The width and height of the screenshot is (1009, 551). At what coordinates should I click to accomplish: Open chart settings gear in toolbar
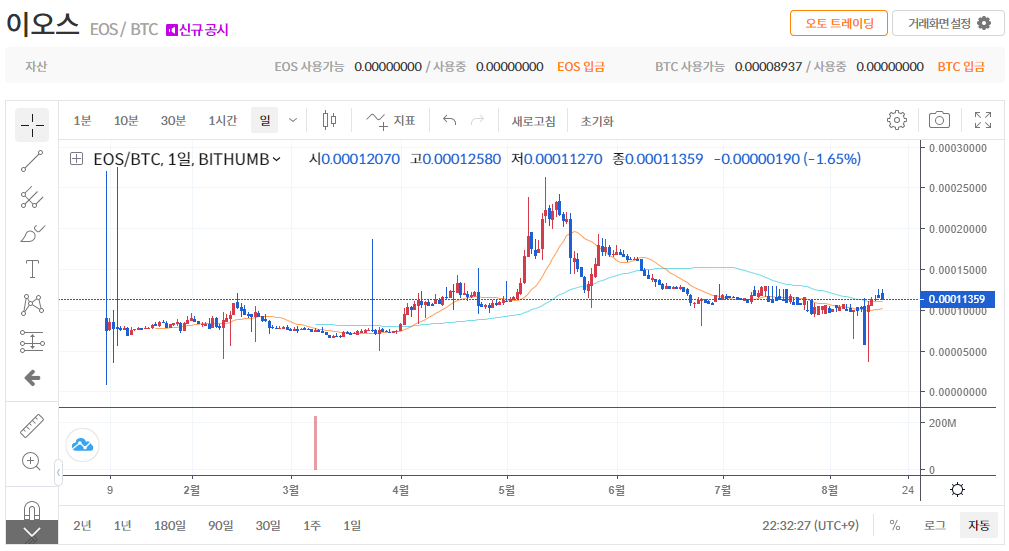coord(896,120)
